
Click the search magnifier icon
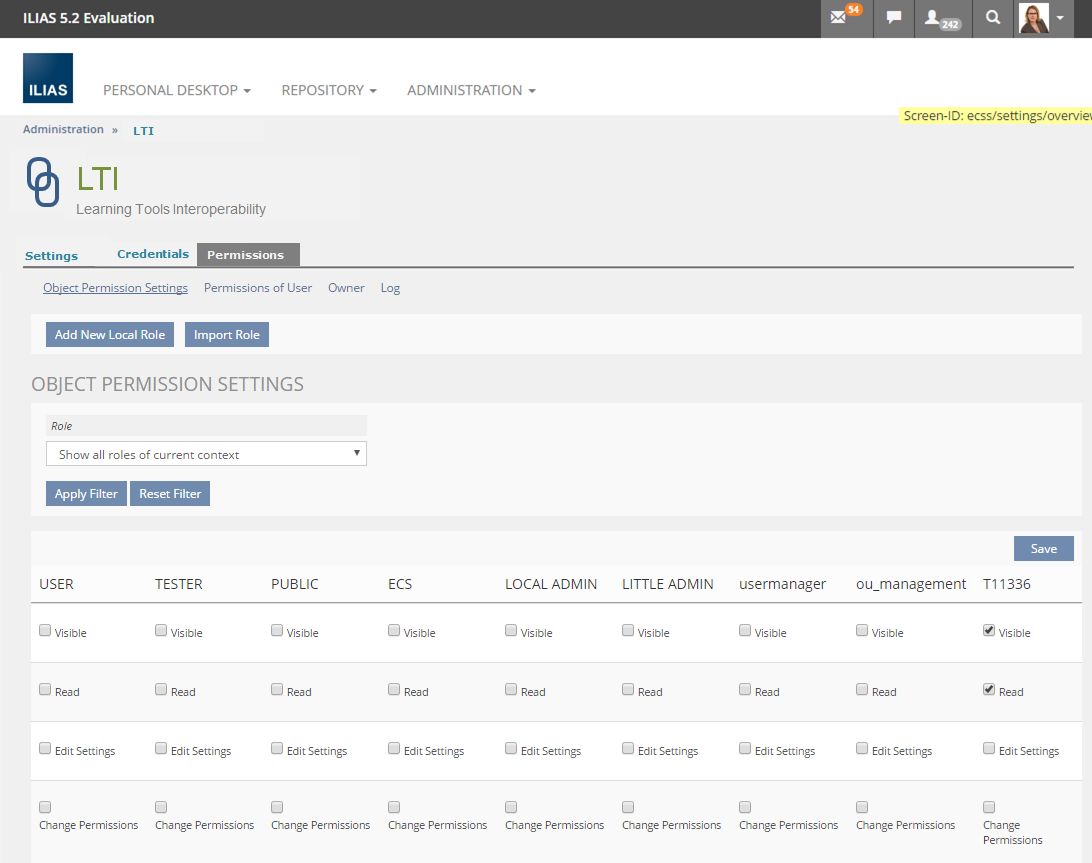tap(992, 18)
